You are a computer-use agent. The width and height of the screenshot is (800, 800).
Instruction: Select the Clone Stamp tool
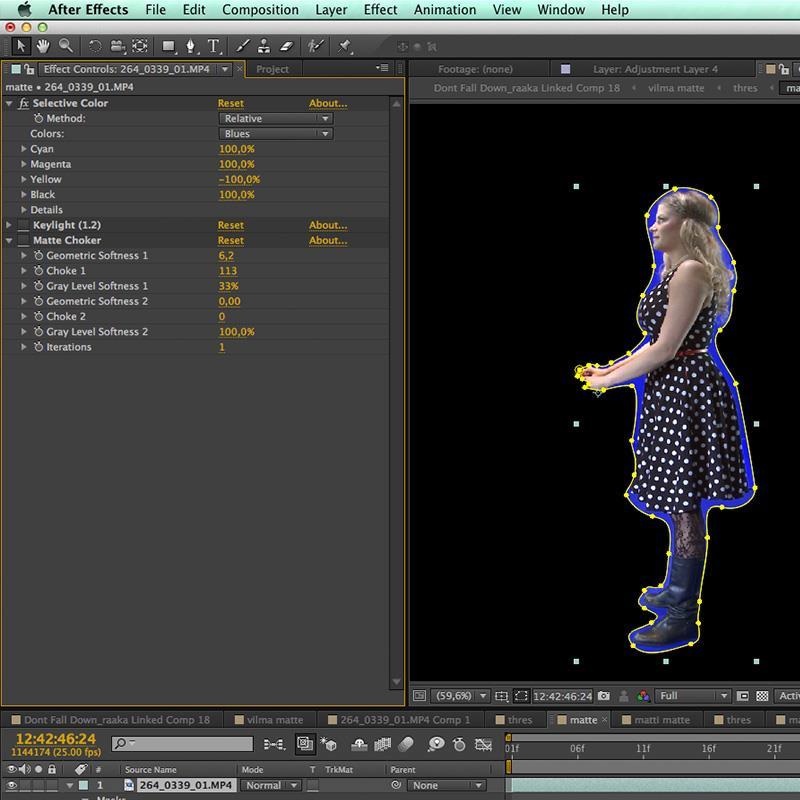[x=264, y=46]
